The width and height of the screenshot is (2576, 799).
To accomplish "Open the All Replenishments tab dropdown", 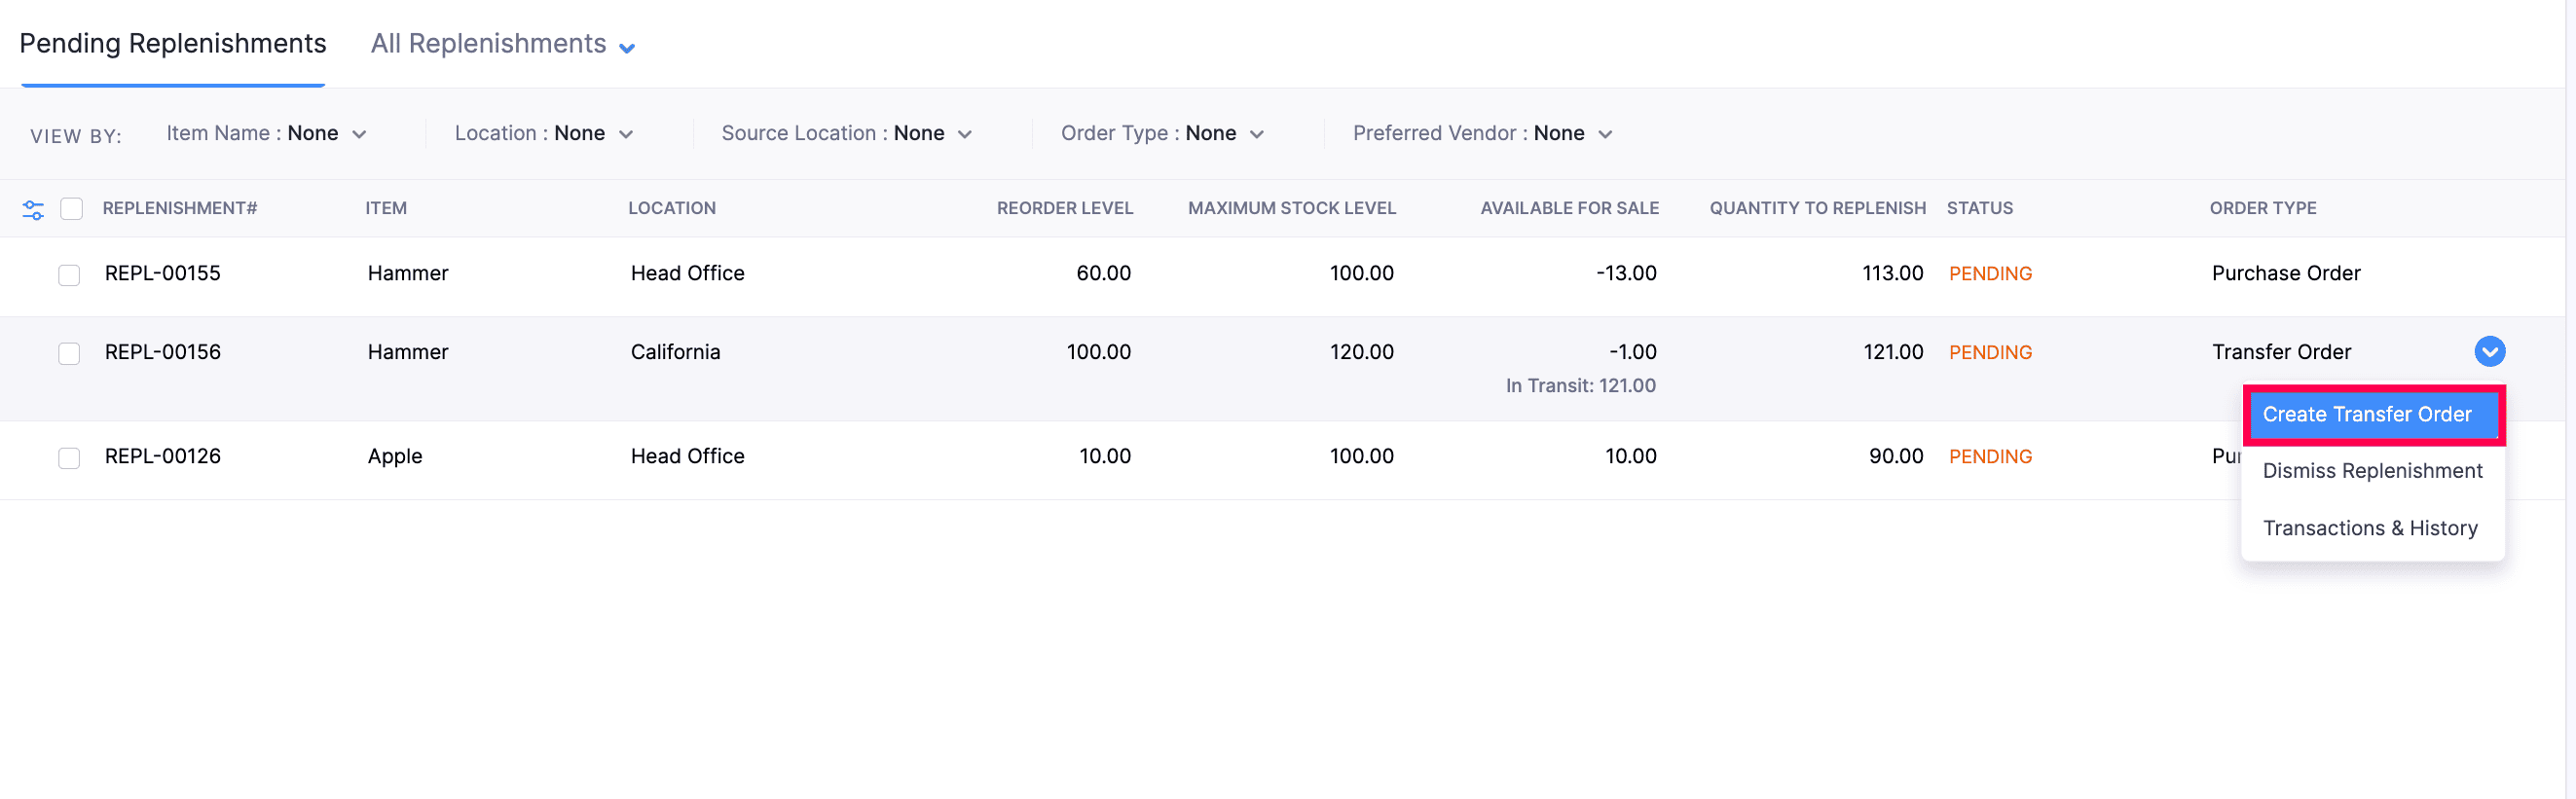I will (503, 45).
